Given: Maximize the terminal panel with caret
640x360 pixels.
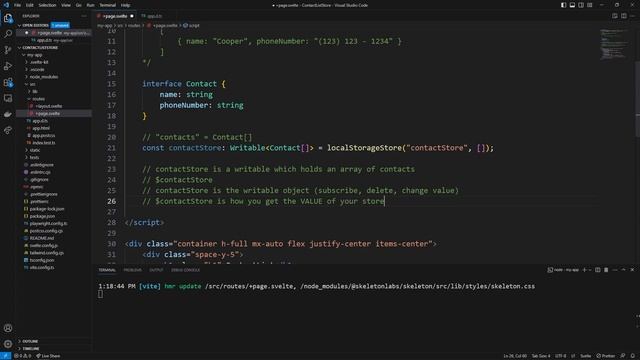Looking at the screenshot, I should [x=623, y=270].
